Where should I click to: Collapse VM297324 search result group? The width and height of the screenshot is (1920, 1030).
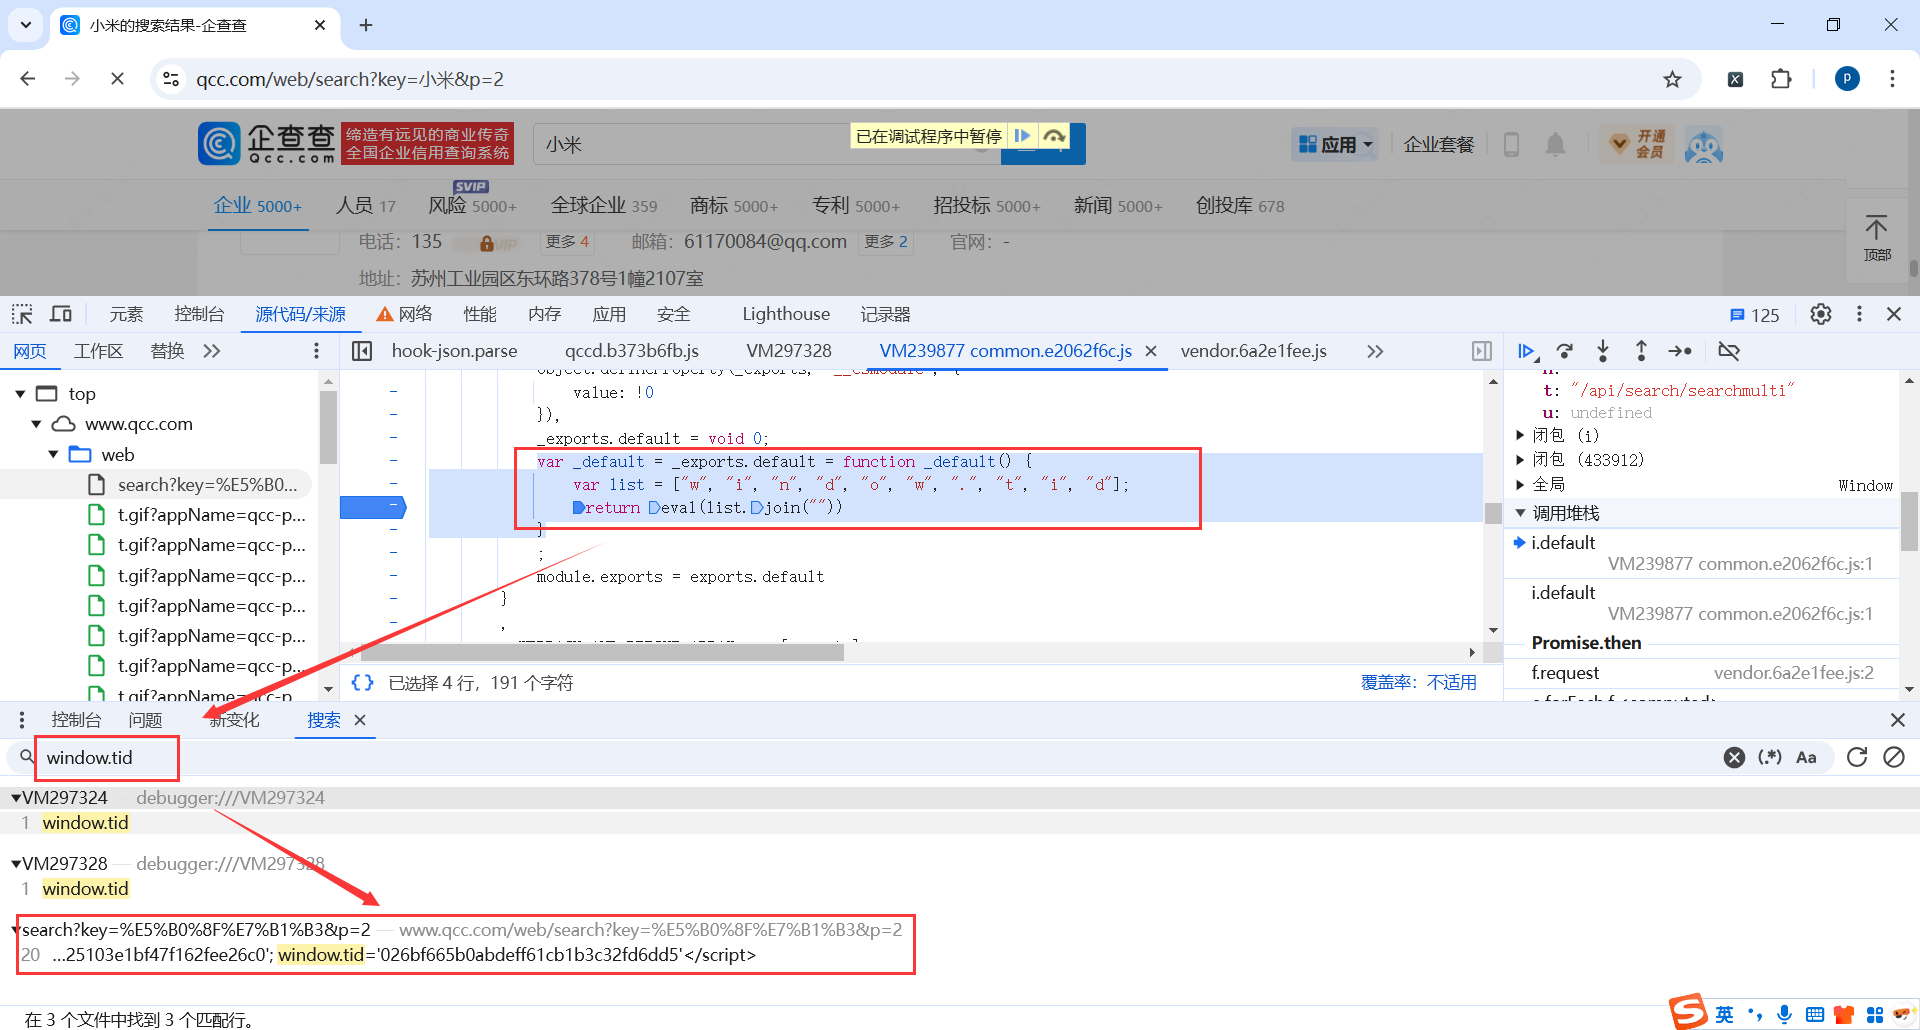[16, 798]
